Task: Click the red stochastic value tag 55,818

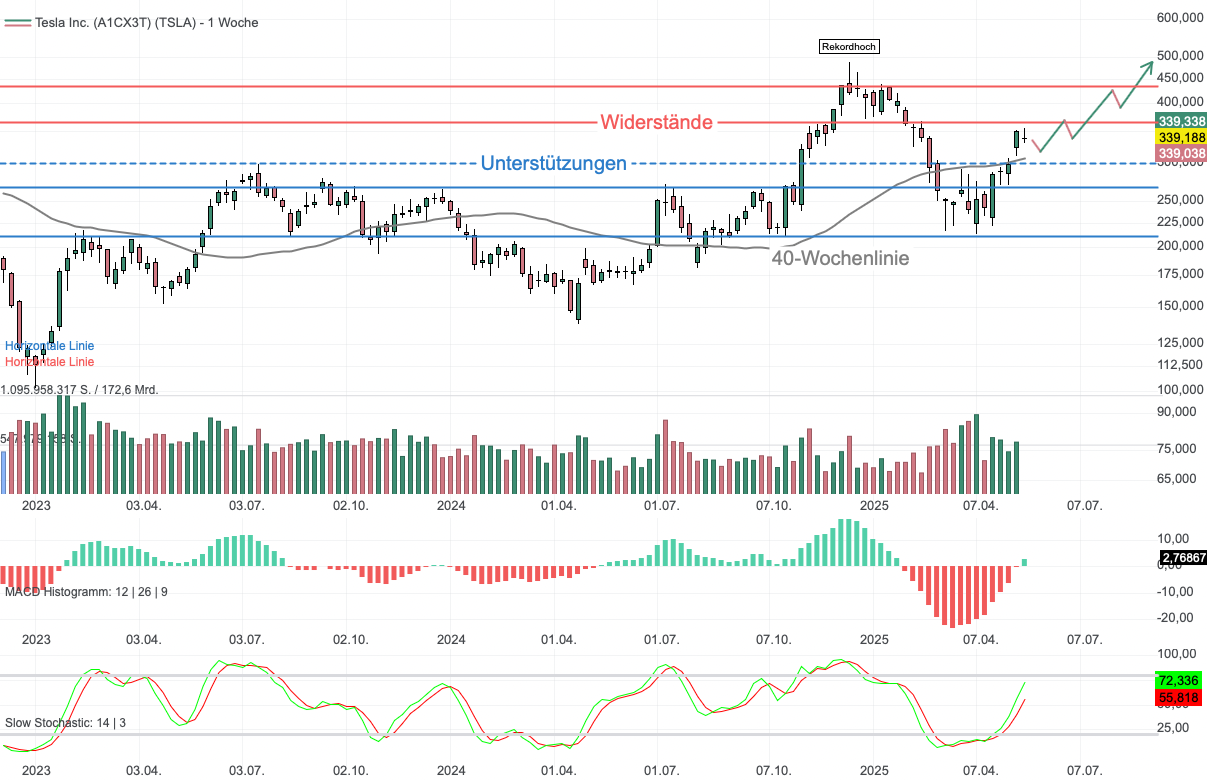Action: coord(1178,697)
